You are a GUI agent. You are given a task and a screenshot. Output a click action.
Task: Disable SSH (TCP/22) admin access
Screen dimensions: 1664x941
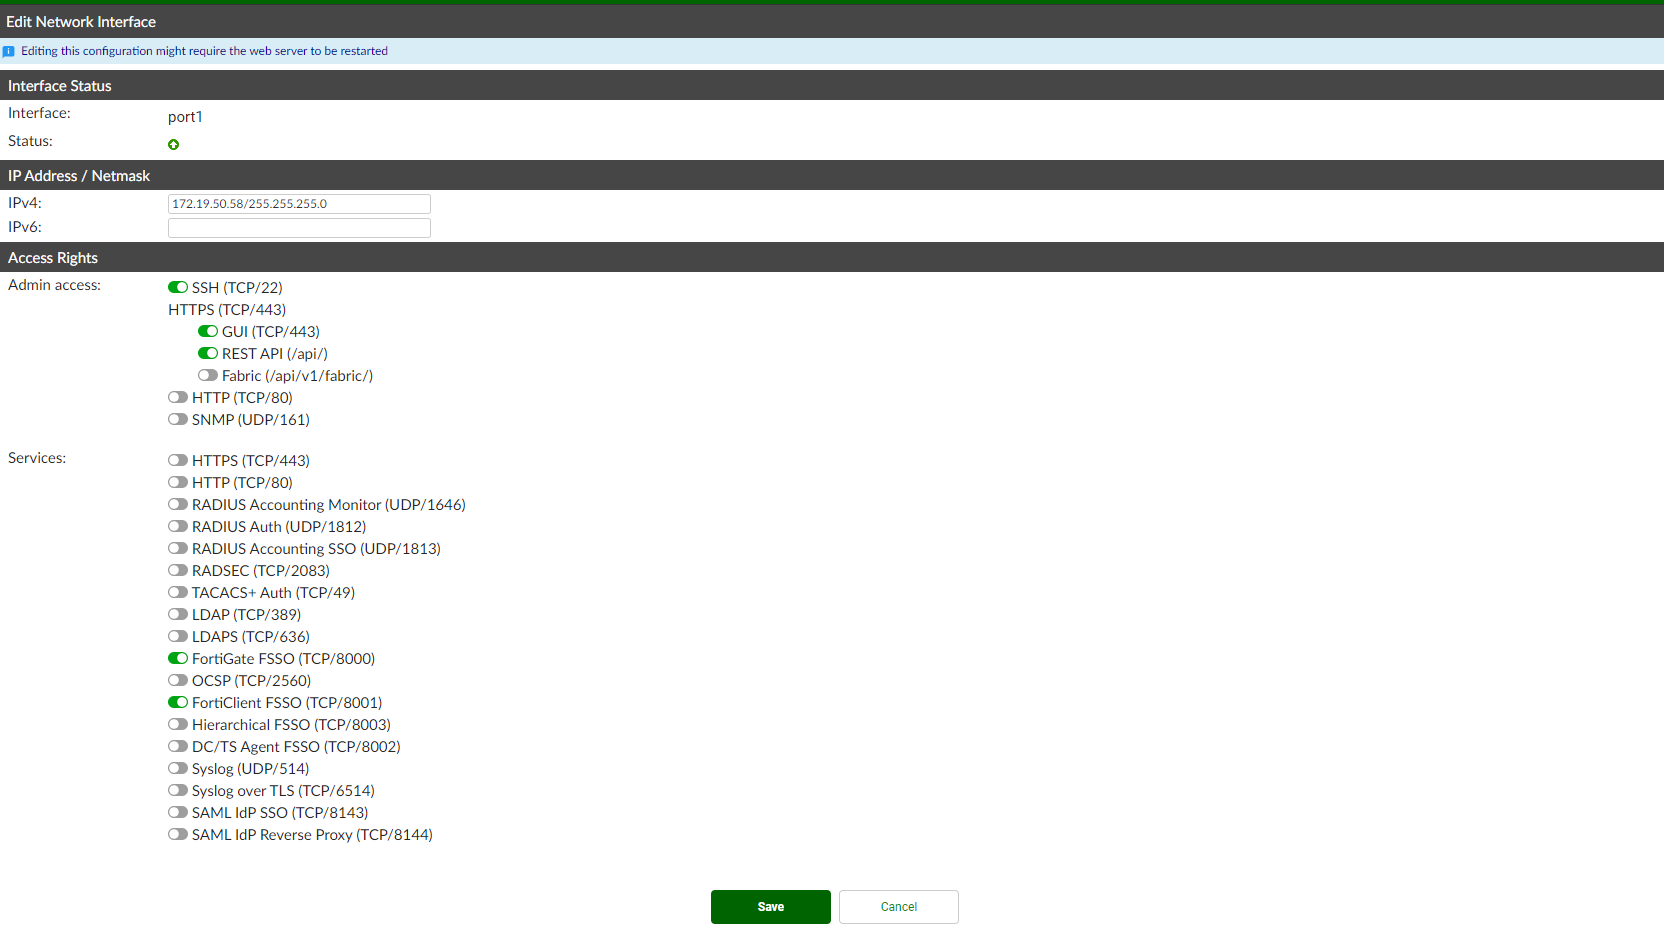pos(178,287)
